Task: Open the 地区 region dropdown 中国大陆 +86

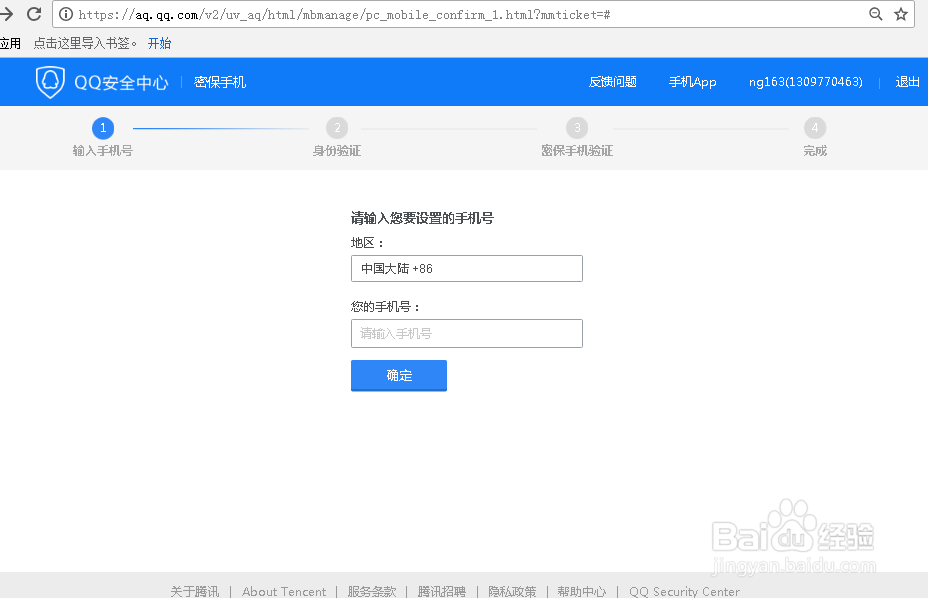Action: pos(467,269)
